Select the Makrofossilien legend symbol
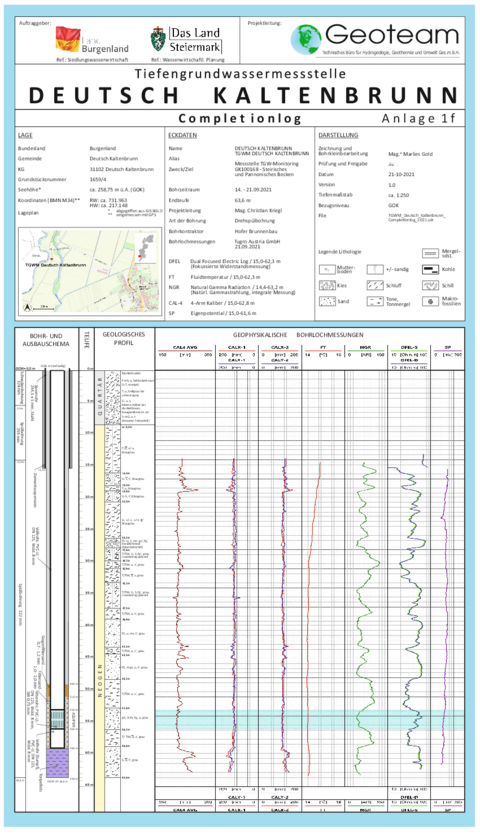The image size is (480, 840). pyautogui.click(x=429, y=302)
